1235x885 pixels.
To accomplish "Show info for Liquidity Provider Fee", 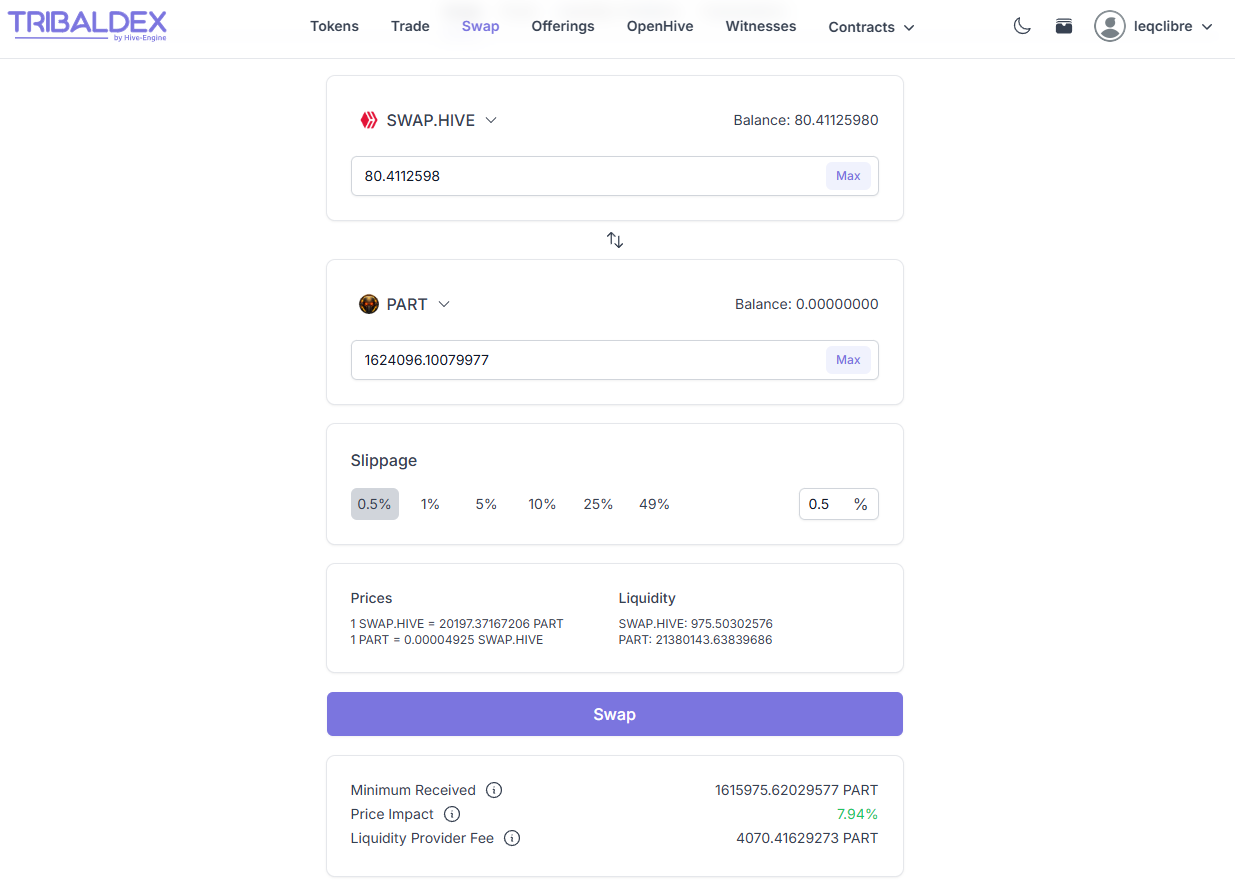I will click(x=512, y=838).
